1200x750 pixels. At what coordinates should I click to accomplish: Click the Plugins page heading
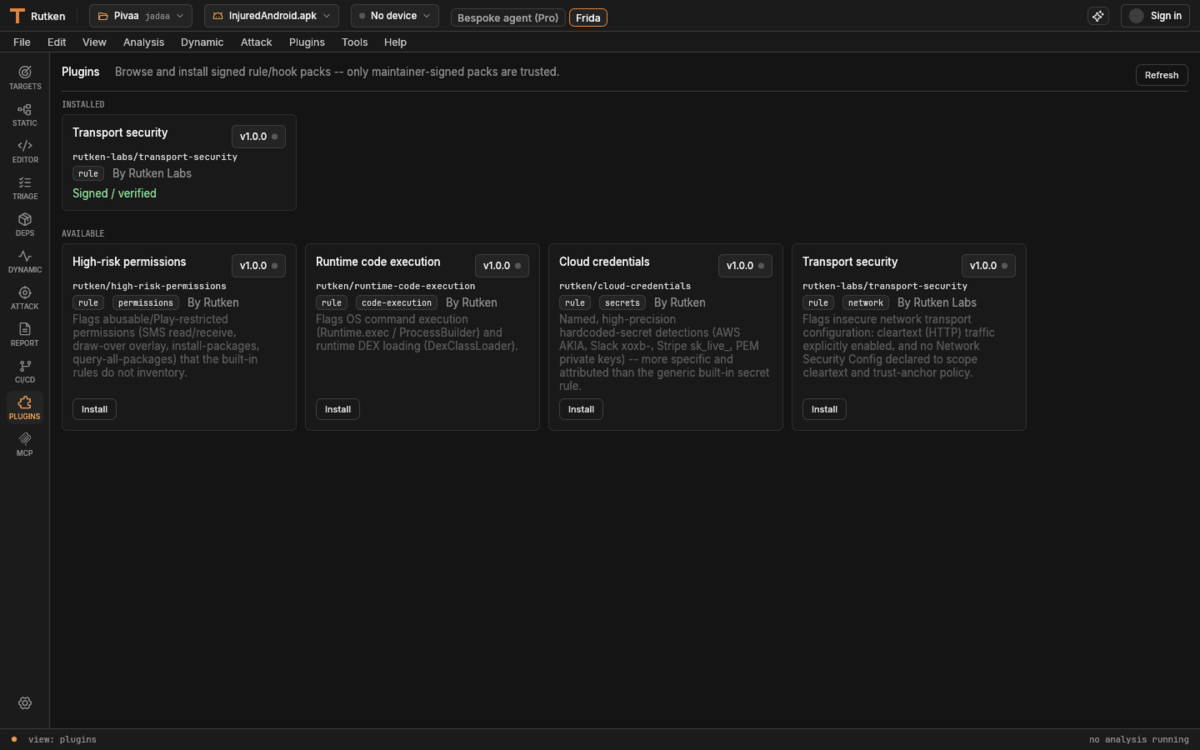coord(81,72)
